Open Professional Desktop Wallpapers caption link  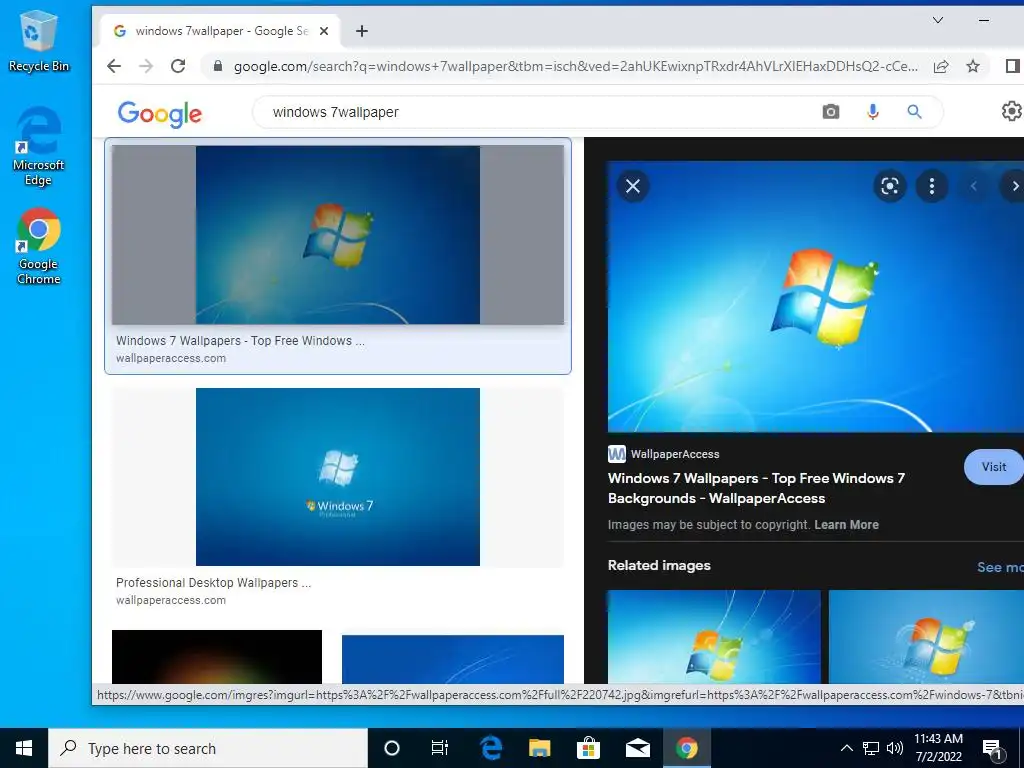click(x=214, y=583)
